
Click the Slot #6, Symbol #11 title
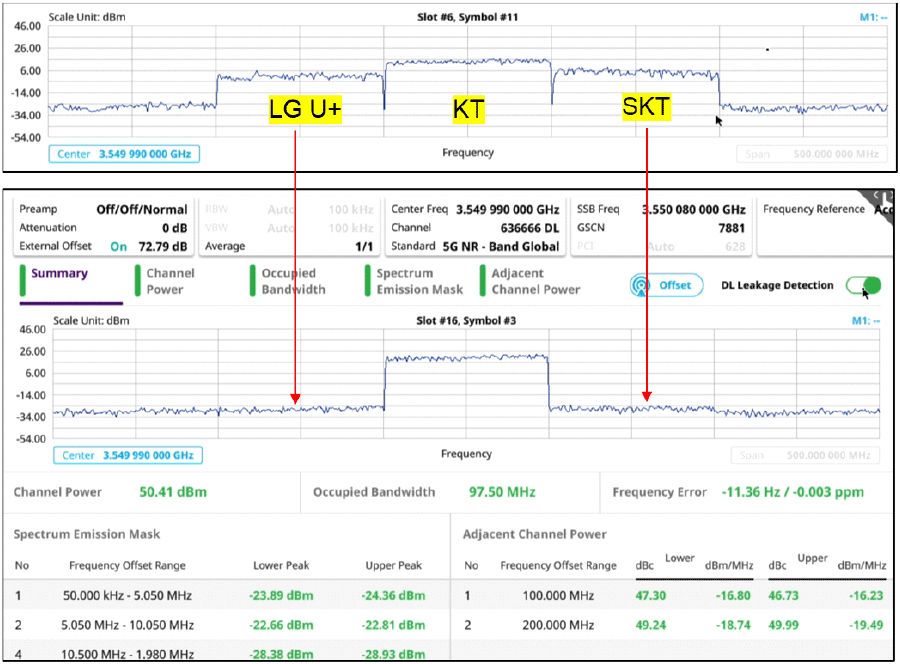pos(467,17)
